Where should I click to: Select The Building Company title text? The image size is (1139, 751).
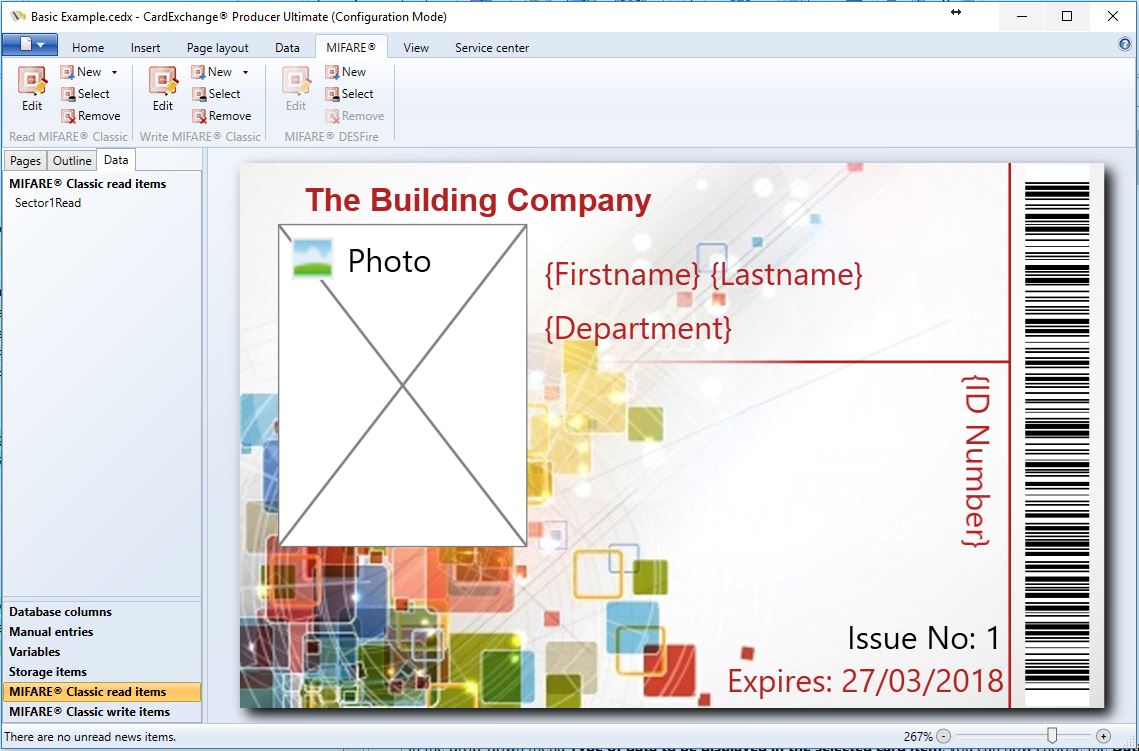pos(478,200)
